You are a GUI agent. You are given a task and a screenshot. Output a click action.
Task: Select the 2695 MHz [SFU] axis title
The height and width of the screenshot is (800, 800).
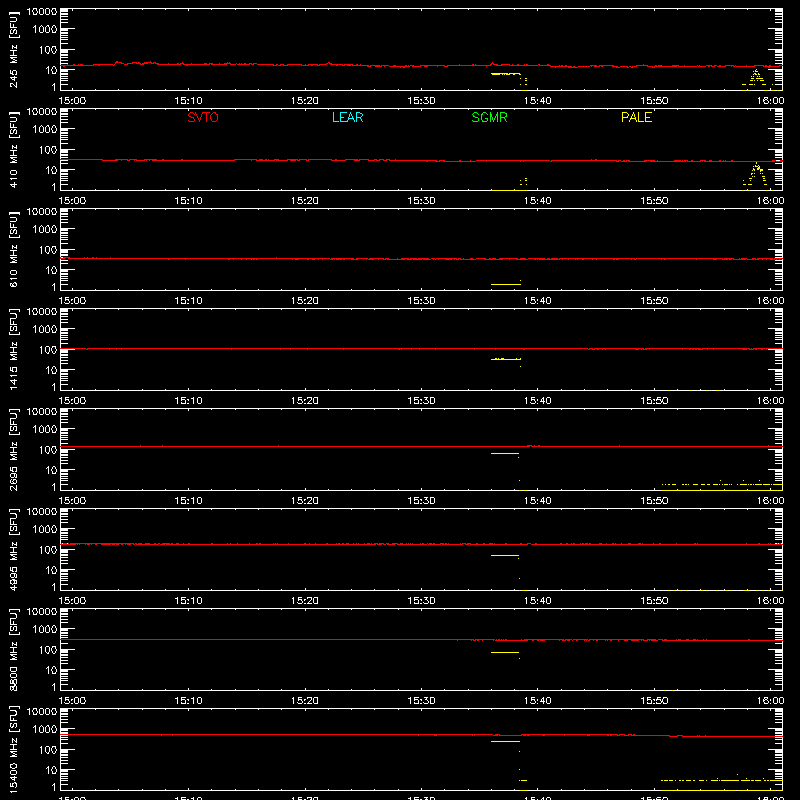tap(14, 449)
